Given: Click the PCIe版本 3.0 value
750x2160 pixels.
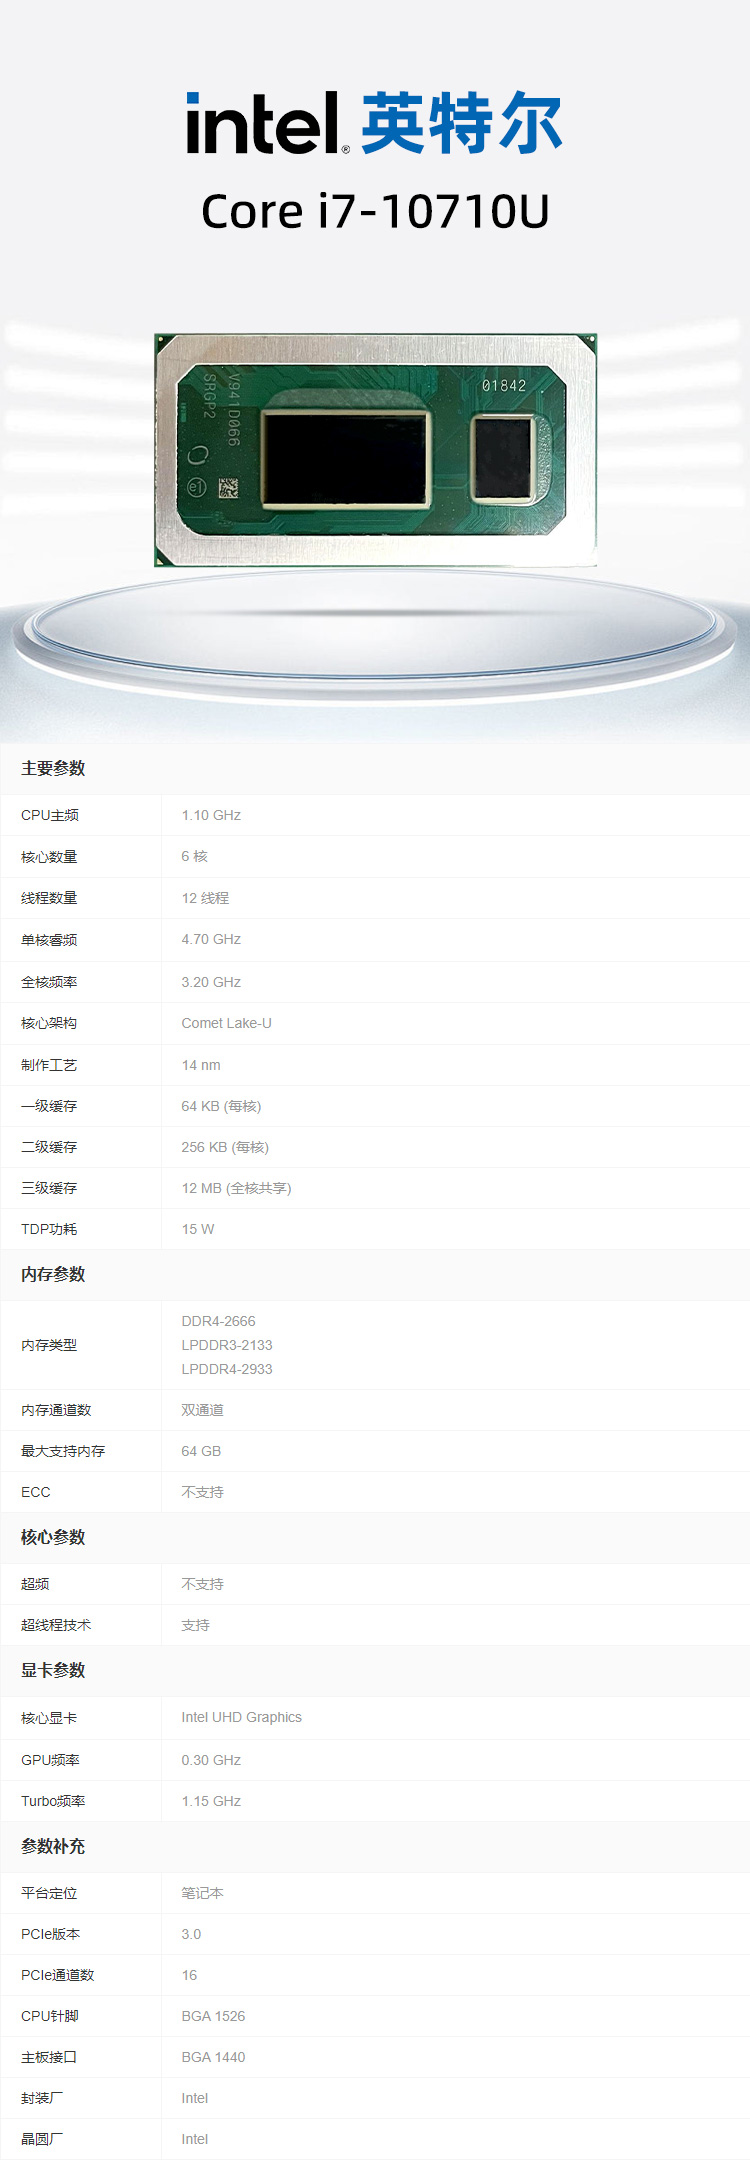Looking at the screenshot, I should pos(191,1934).
